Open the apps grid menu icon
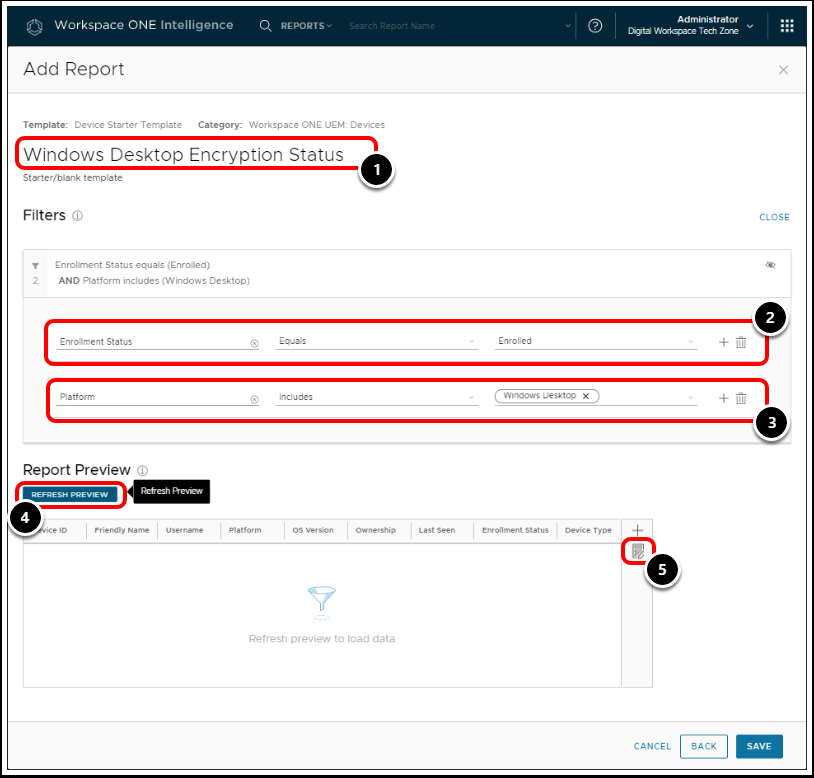Viewport: 814px width, 778px height. (x=787, y=26)
